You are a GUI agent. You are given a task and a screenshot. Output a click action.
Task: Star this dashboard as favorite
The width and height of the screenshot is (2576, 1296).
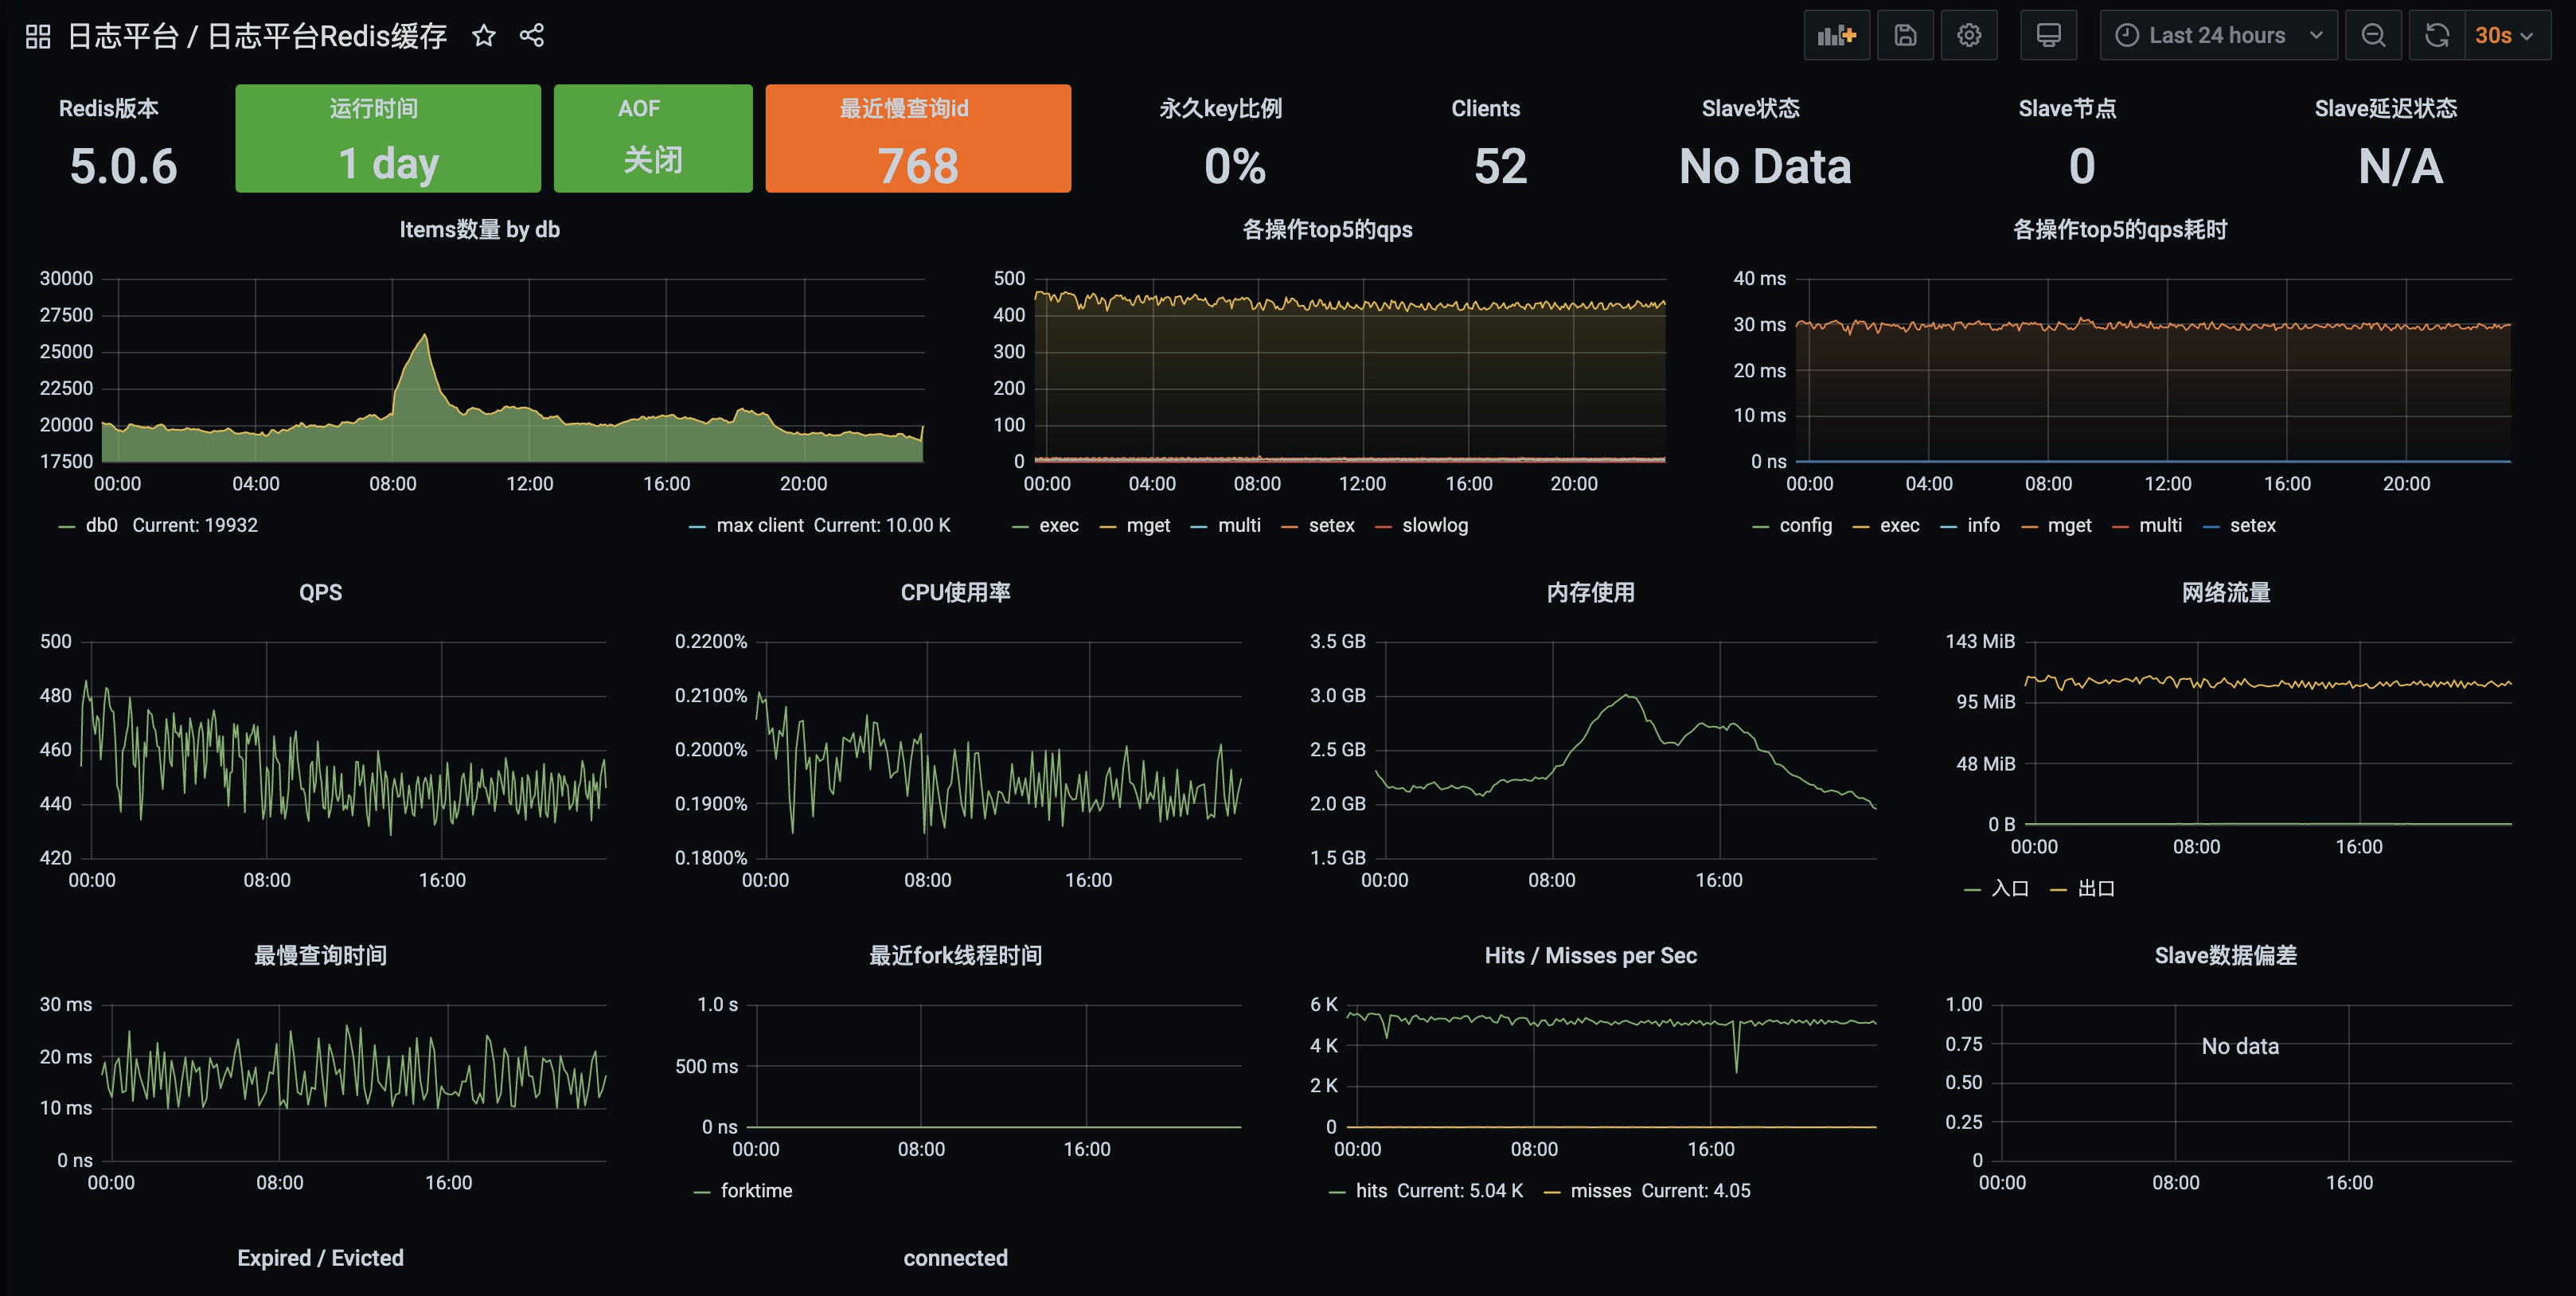[x=484, y=36]
